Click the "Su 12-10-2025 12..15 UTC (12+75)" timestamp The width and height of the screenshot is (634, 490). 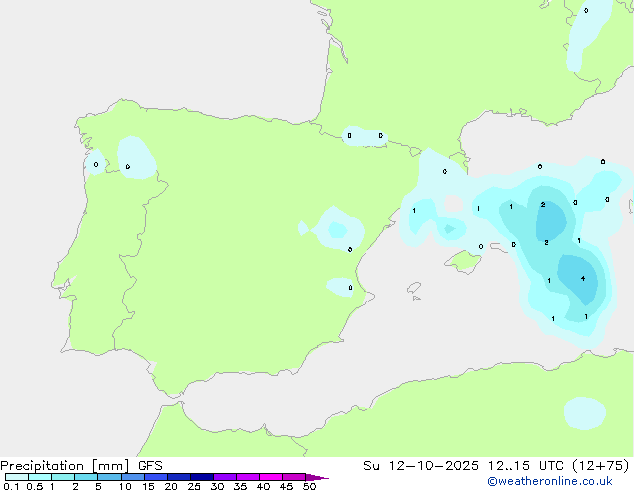coord(496,466)
